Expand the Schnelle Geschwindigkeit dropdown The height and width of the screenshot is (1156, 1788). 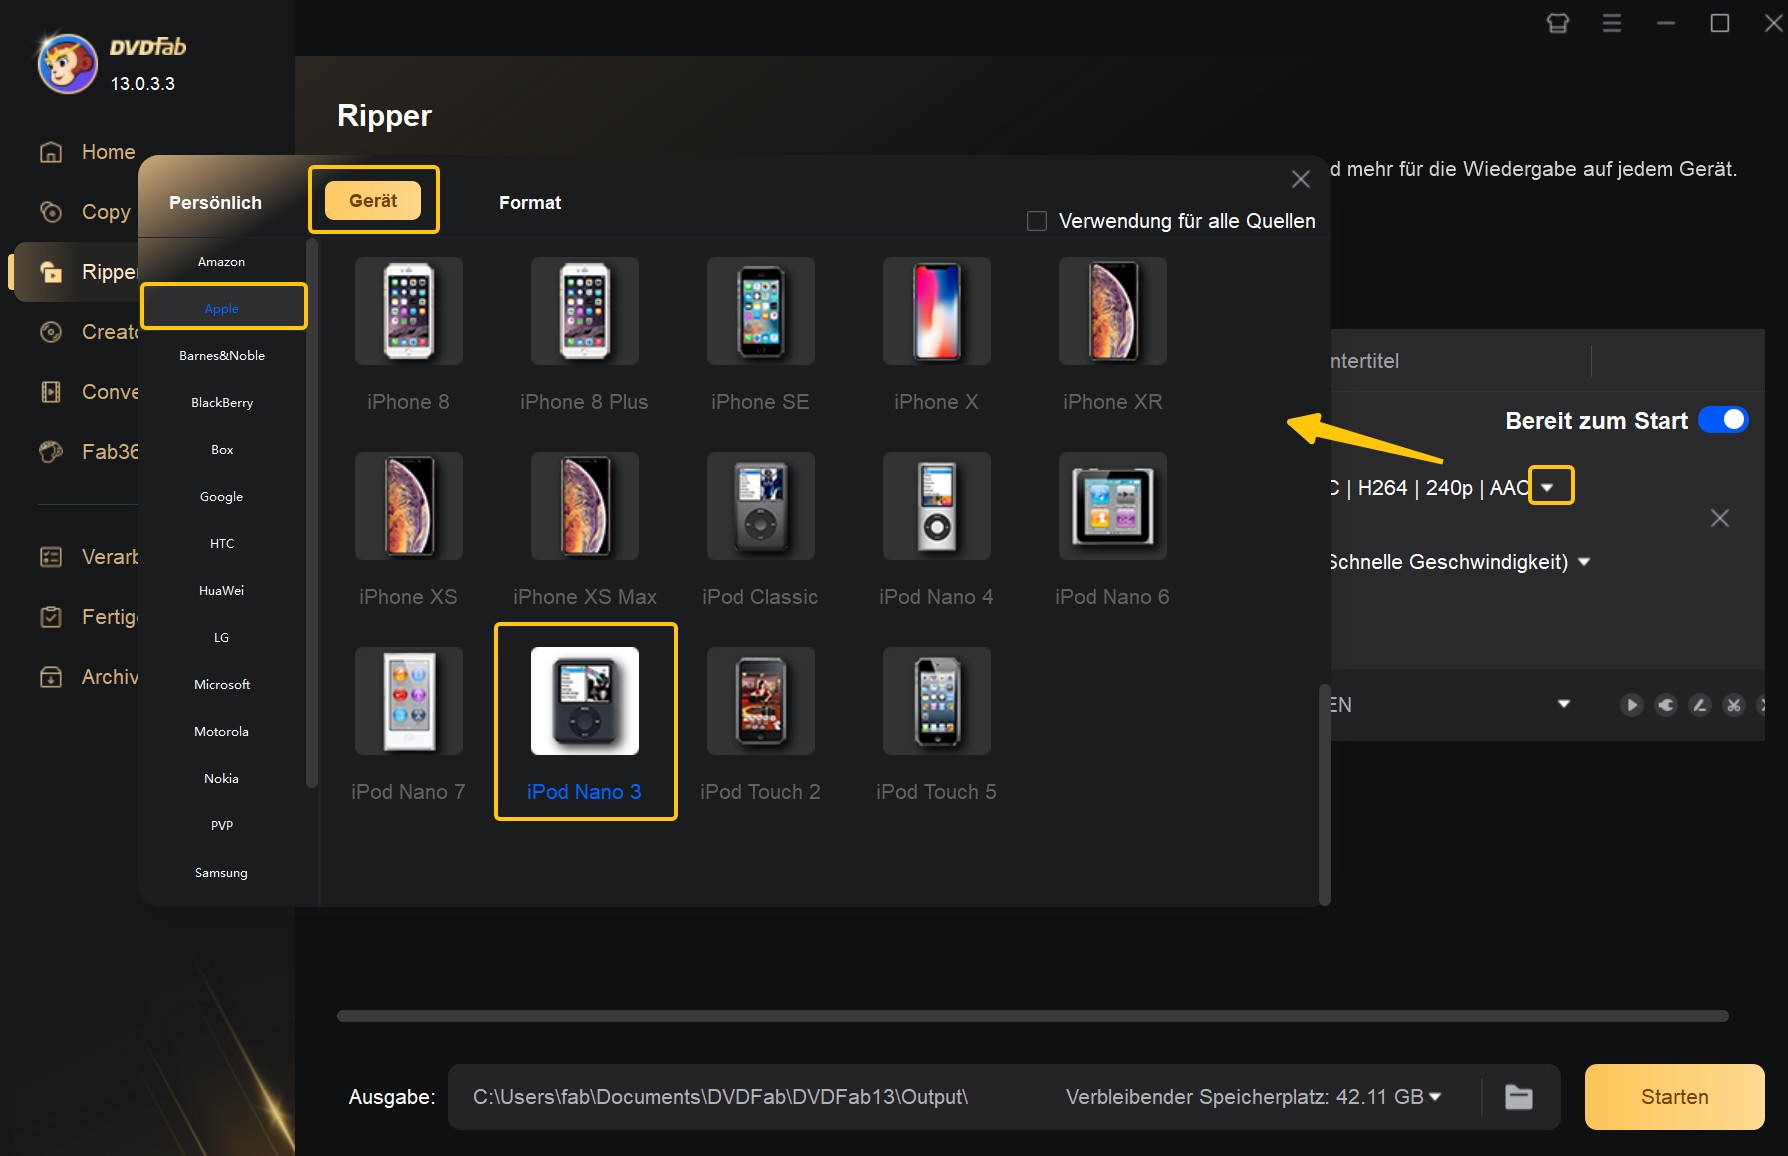coord(1584,562)
